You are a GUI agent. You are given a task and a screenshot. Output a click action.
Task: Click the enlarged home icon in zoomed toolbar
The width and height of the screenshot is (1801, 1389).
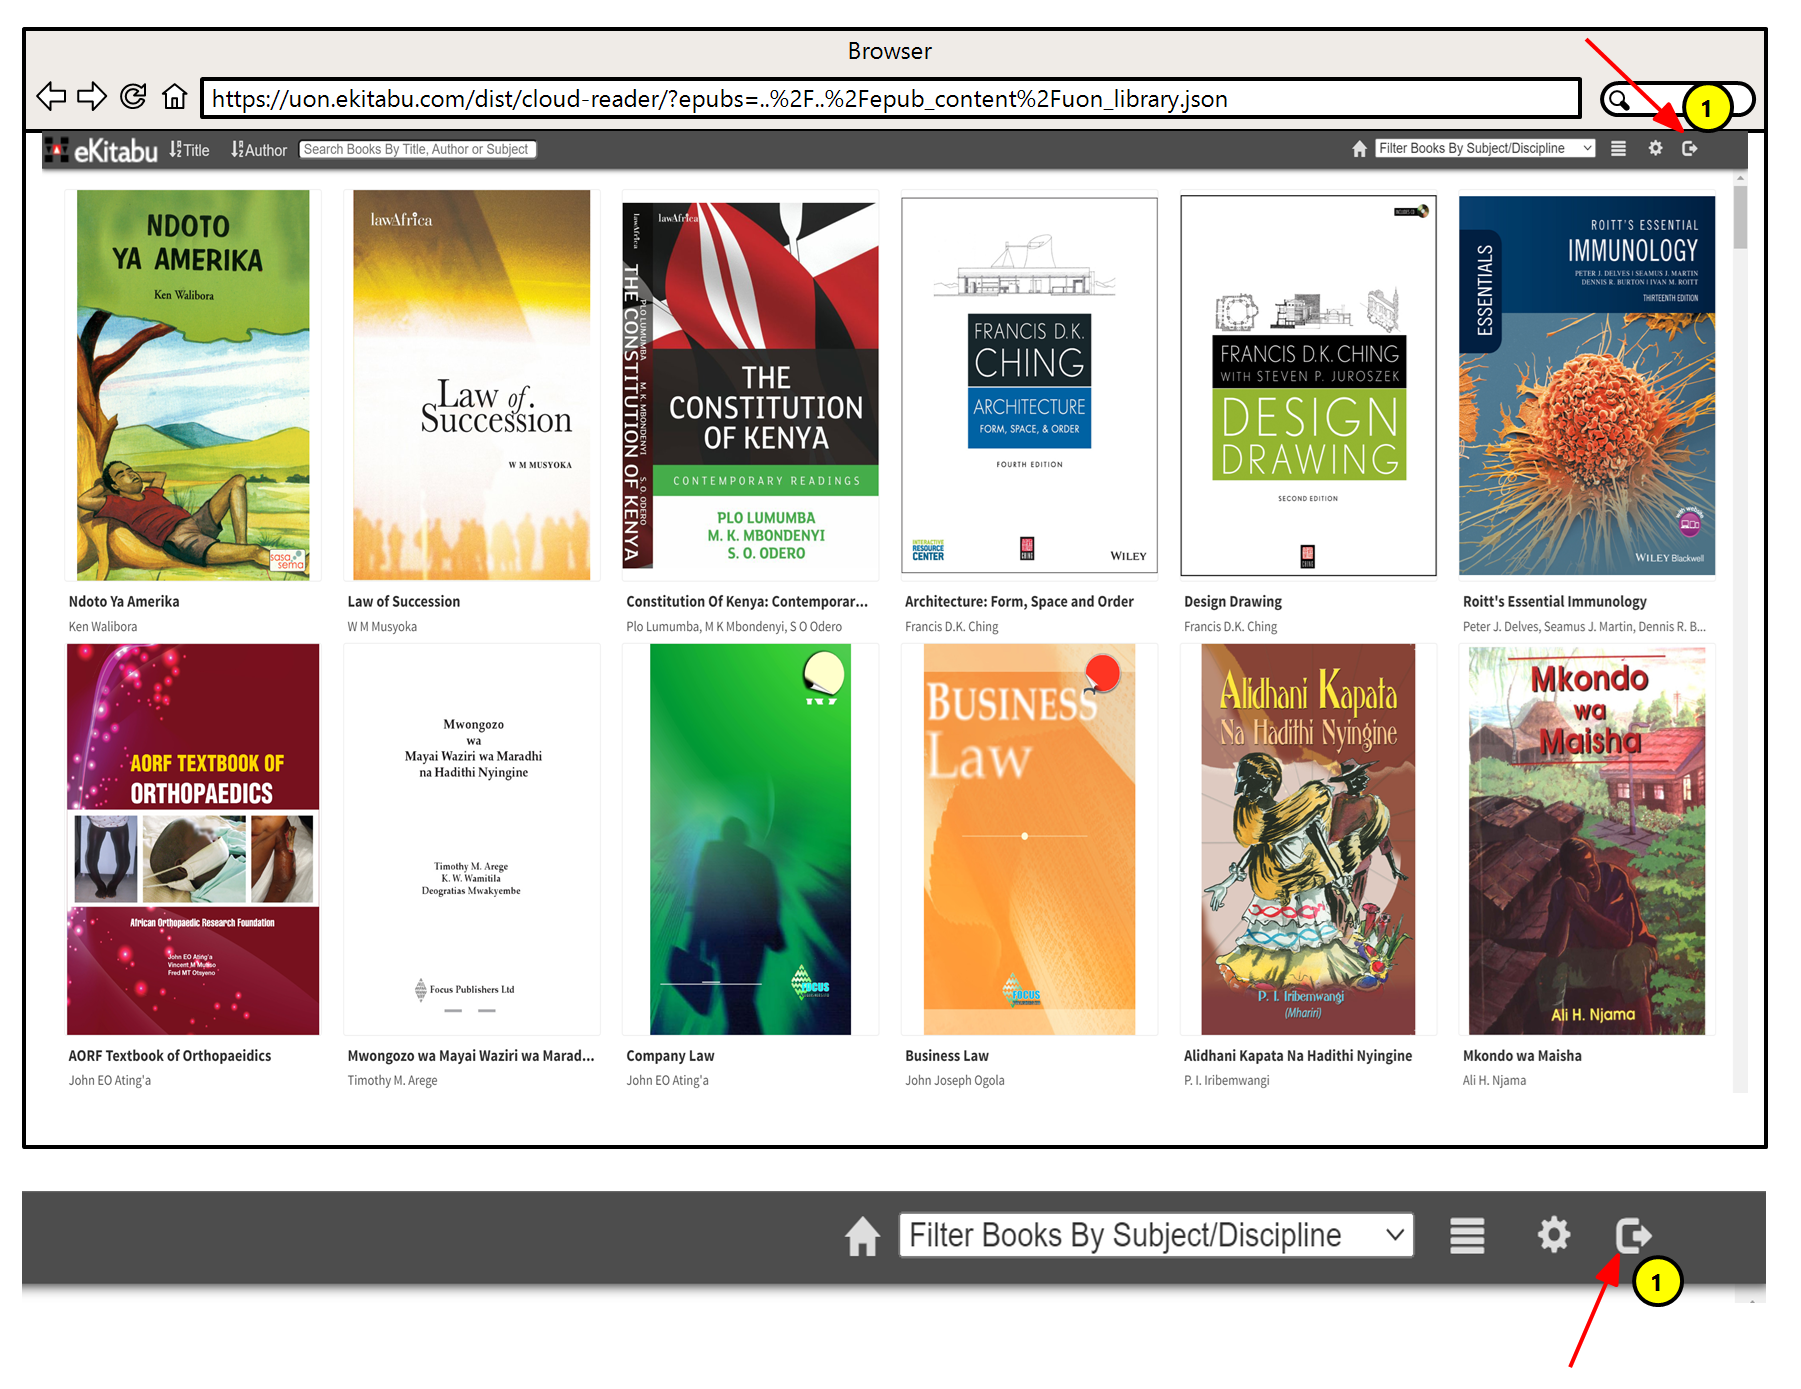pos(862,1236)
